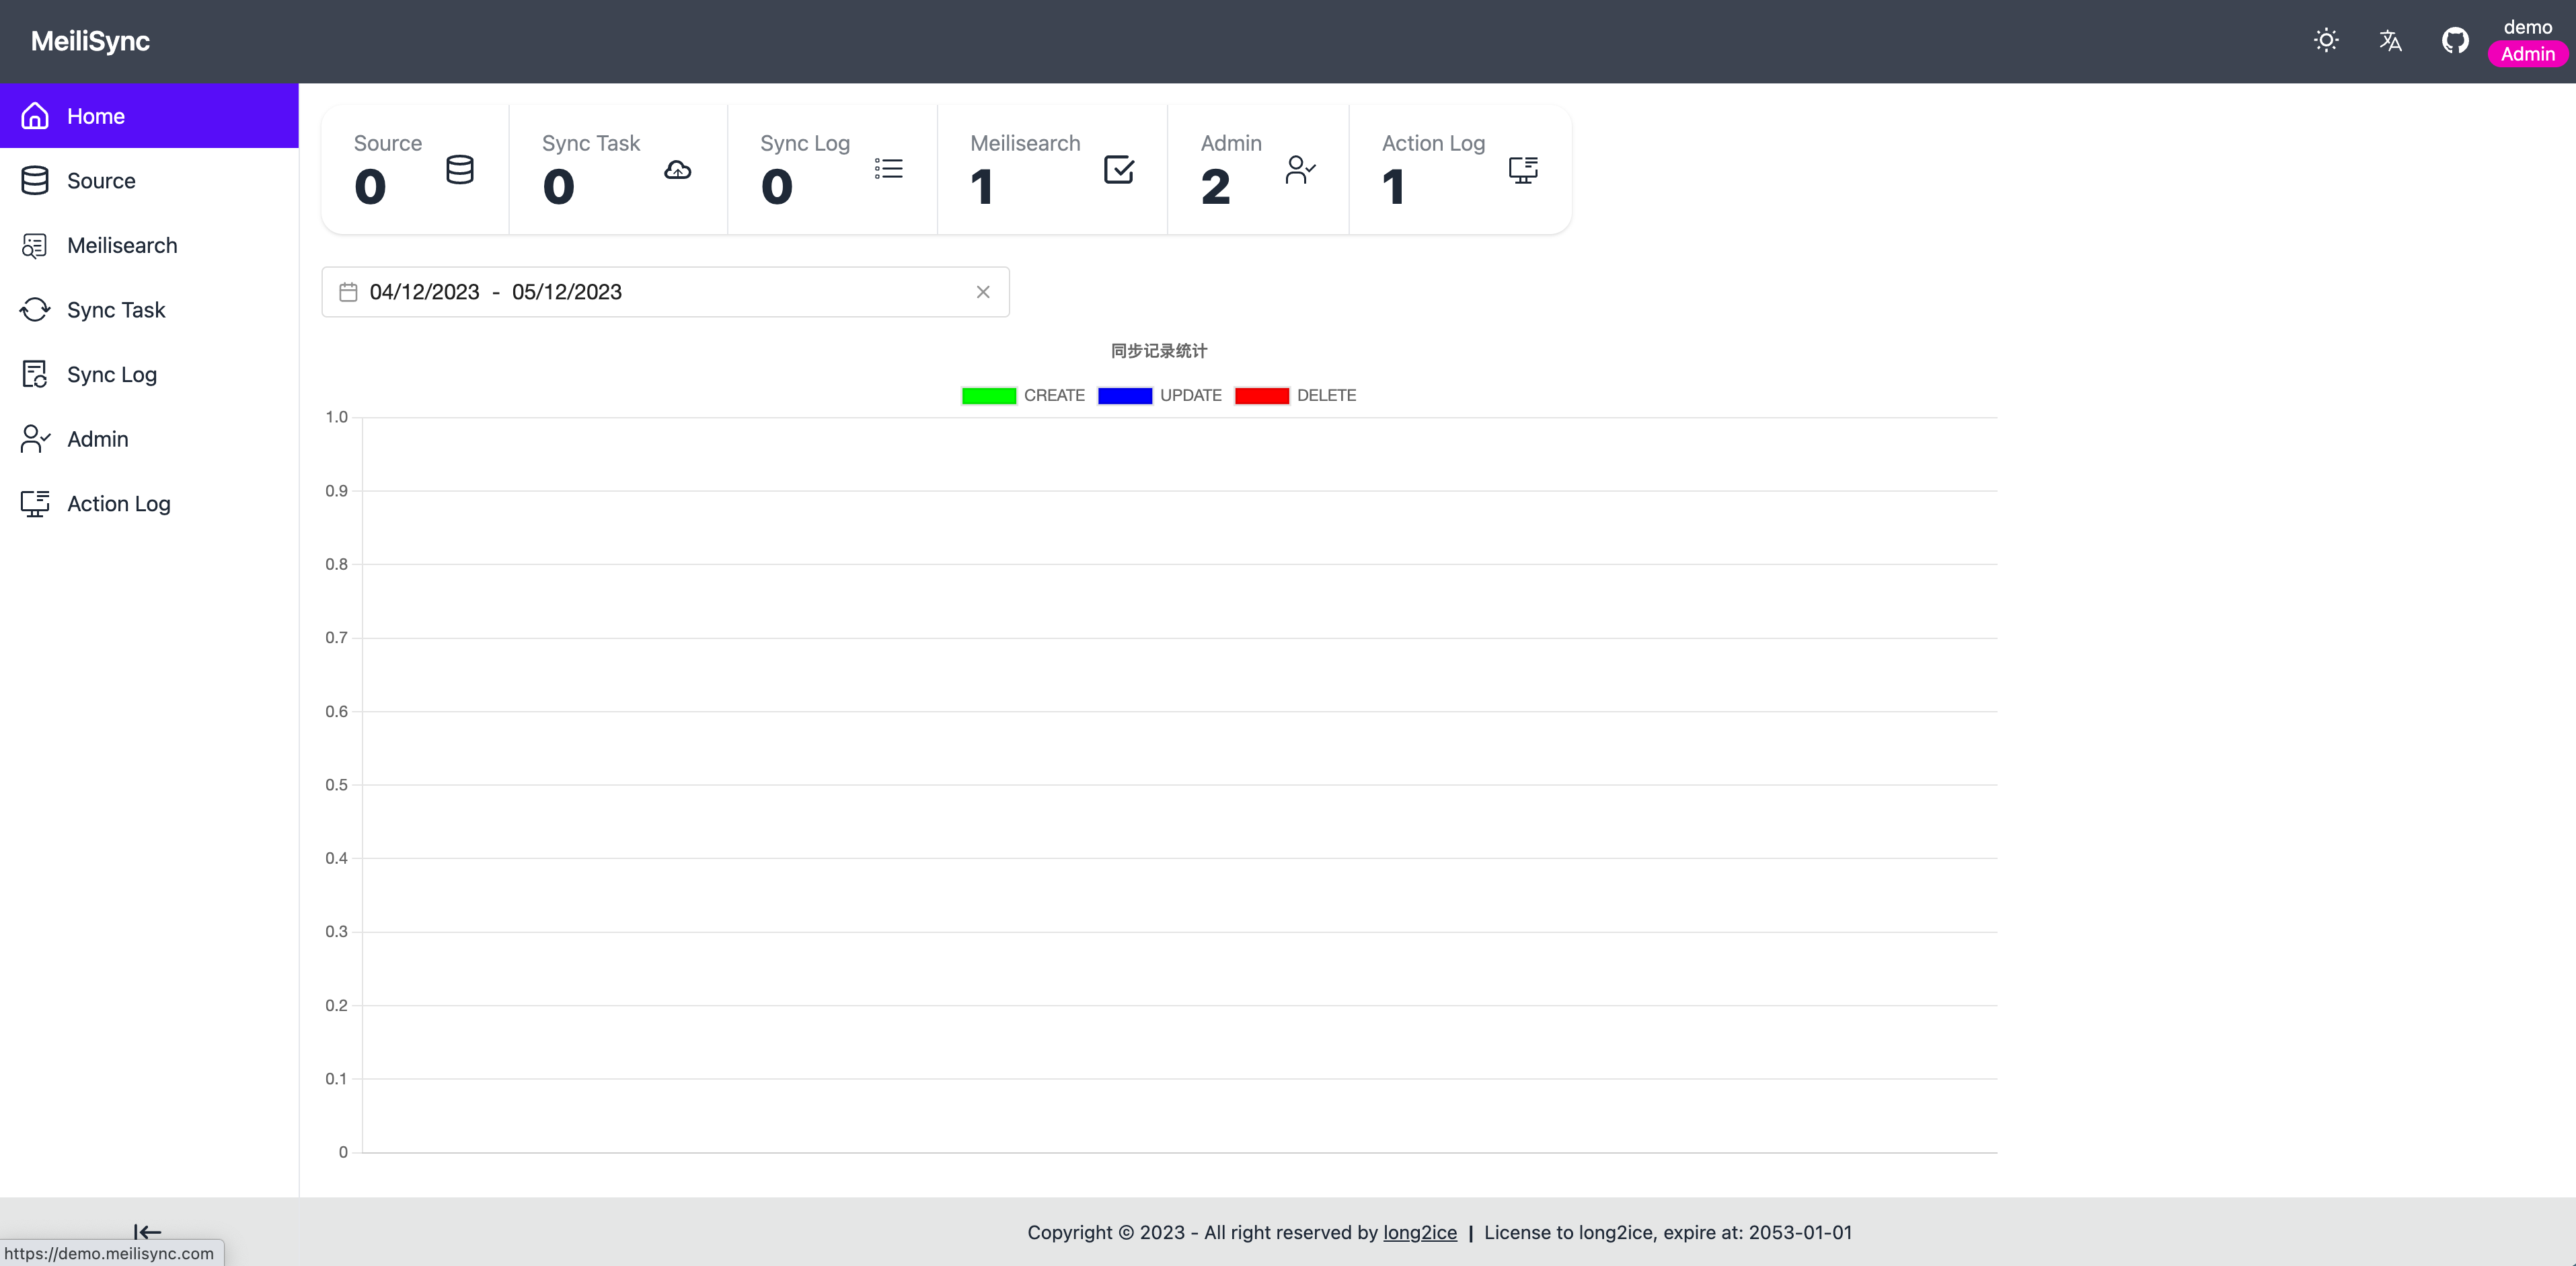The image size is (2576, 1266).
Task: Open the long2ice footer link
Action: [1419, 1233]
